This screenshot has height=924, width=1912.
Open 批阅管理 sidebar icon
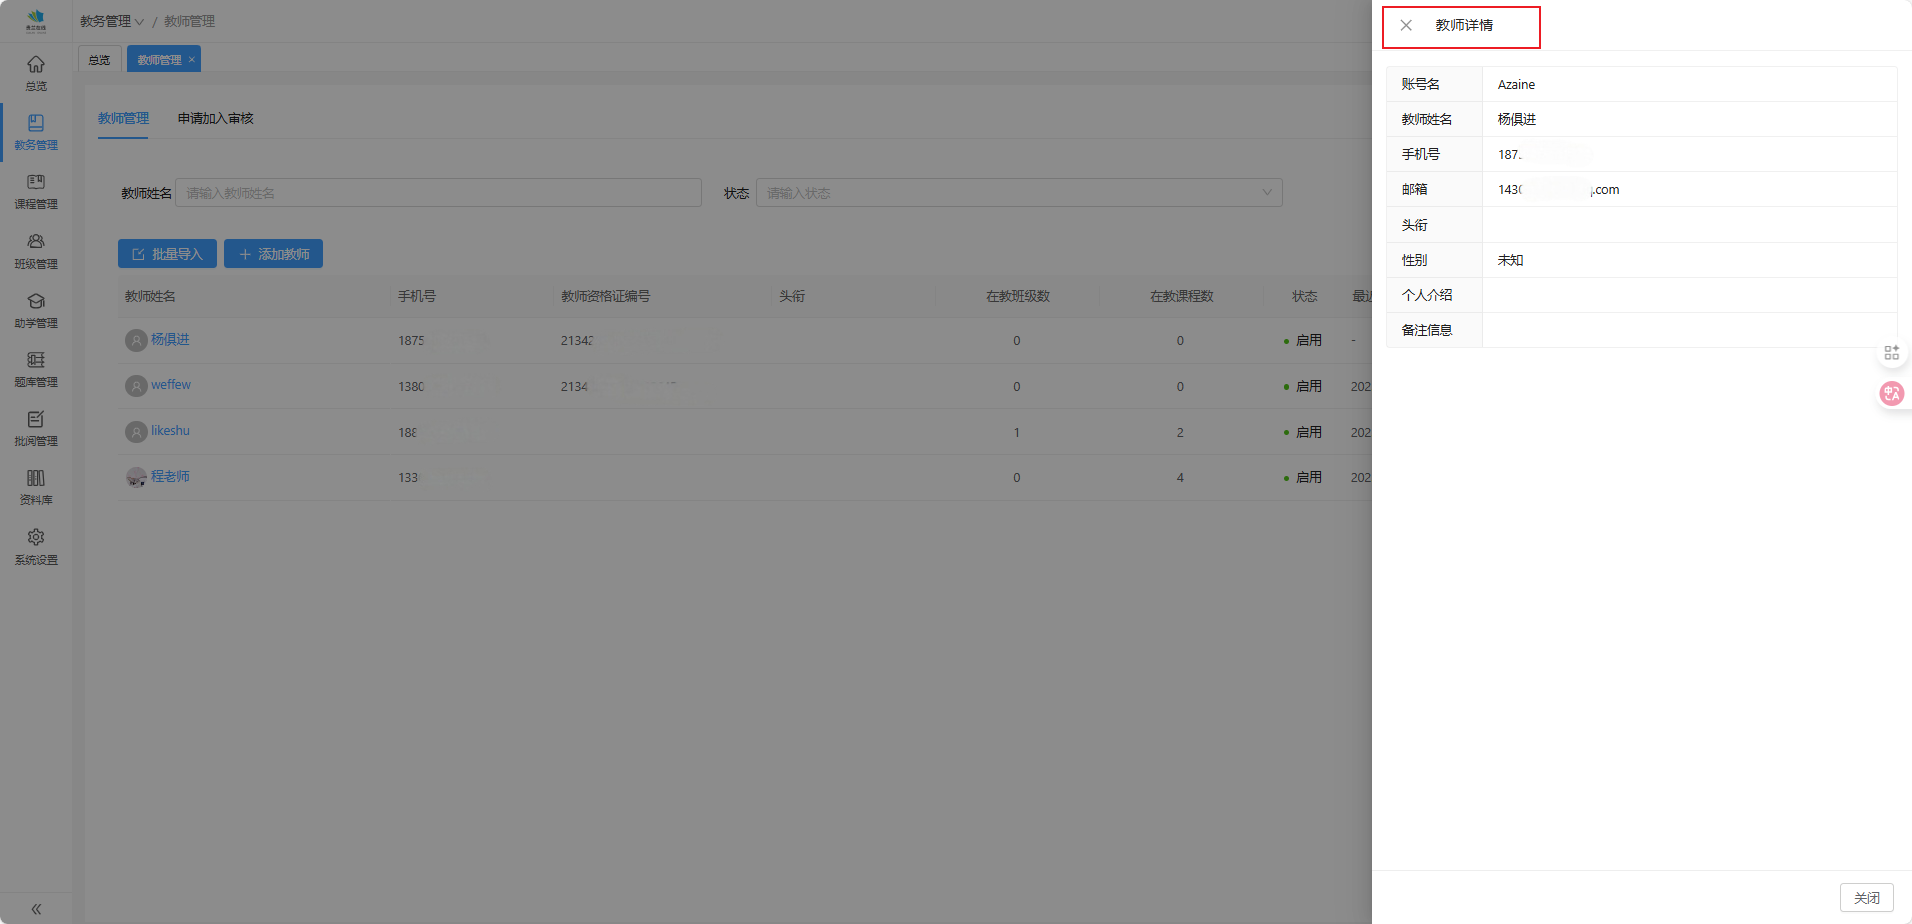(x=36, y=427)
